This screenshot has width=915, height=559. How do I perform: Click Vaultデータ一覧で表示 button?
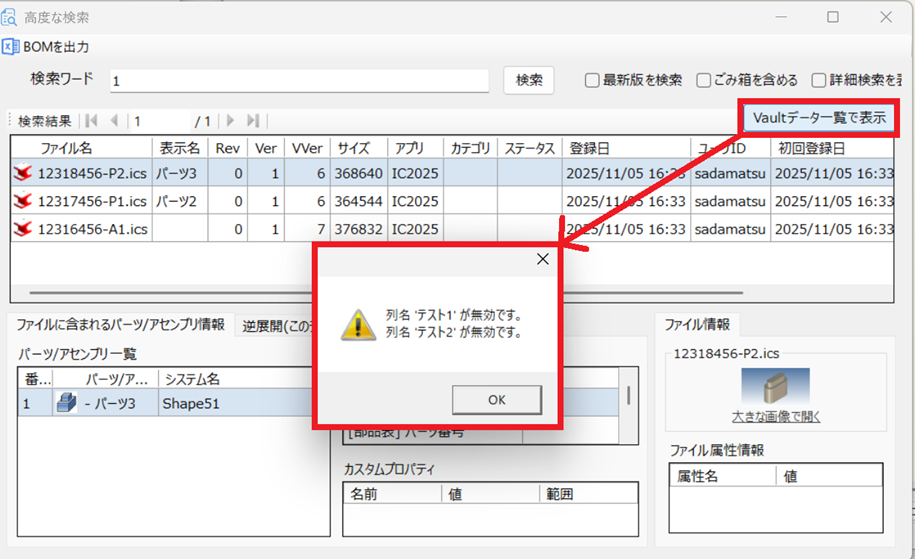click(819, 118)
